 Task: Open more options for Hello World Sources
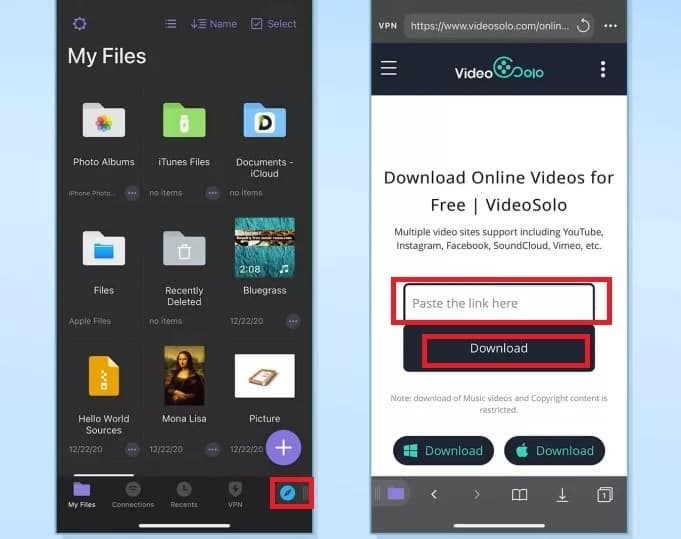tap(132, 450)
